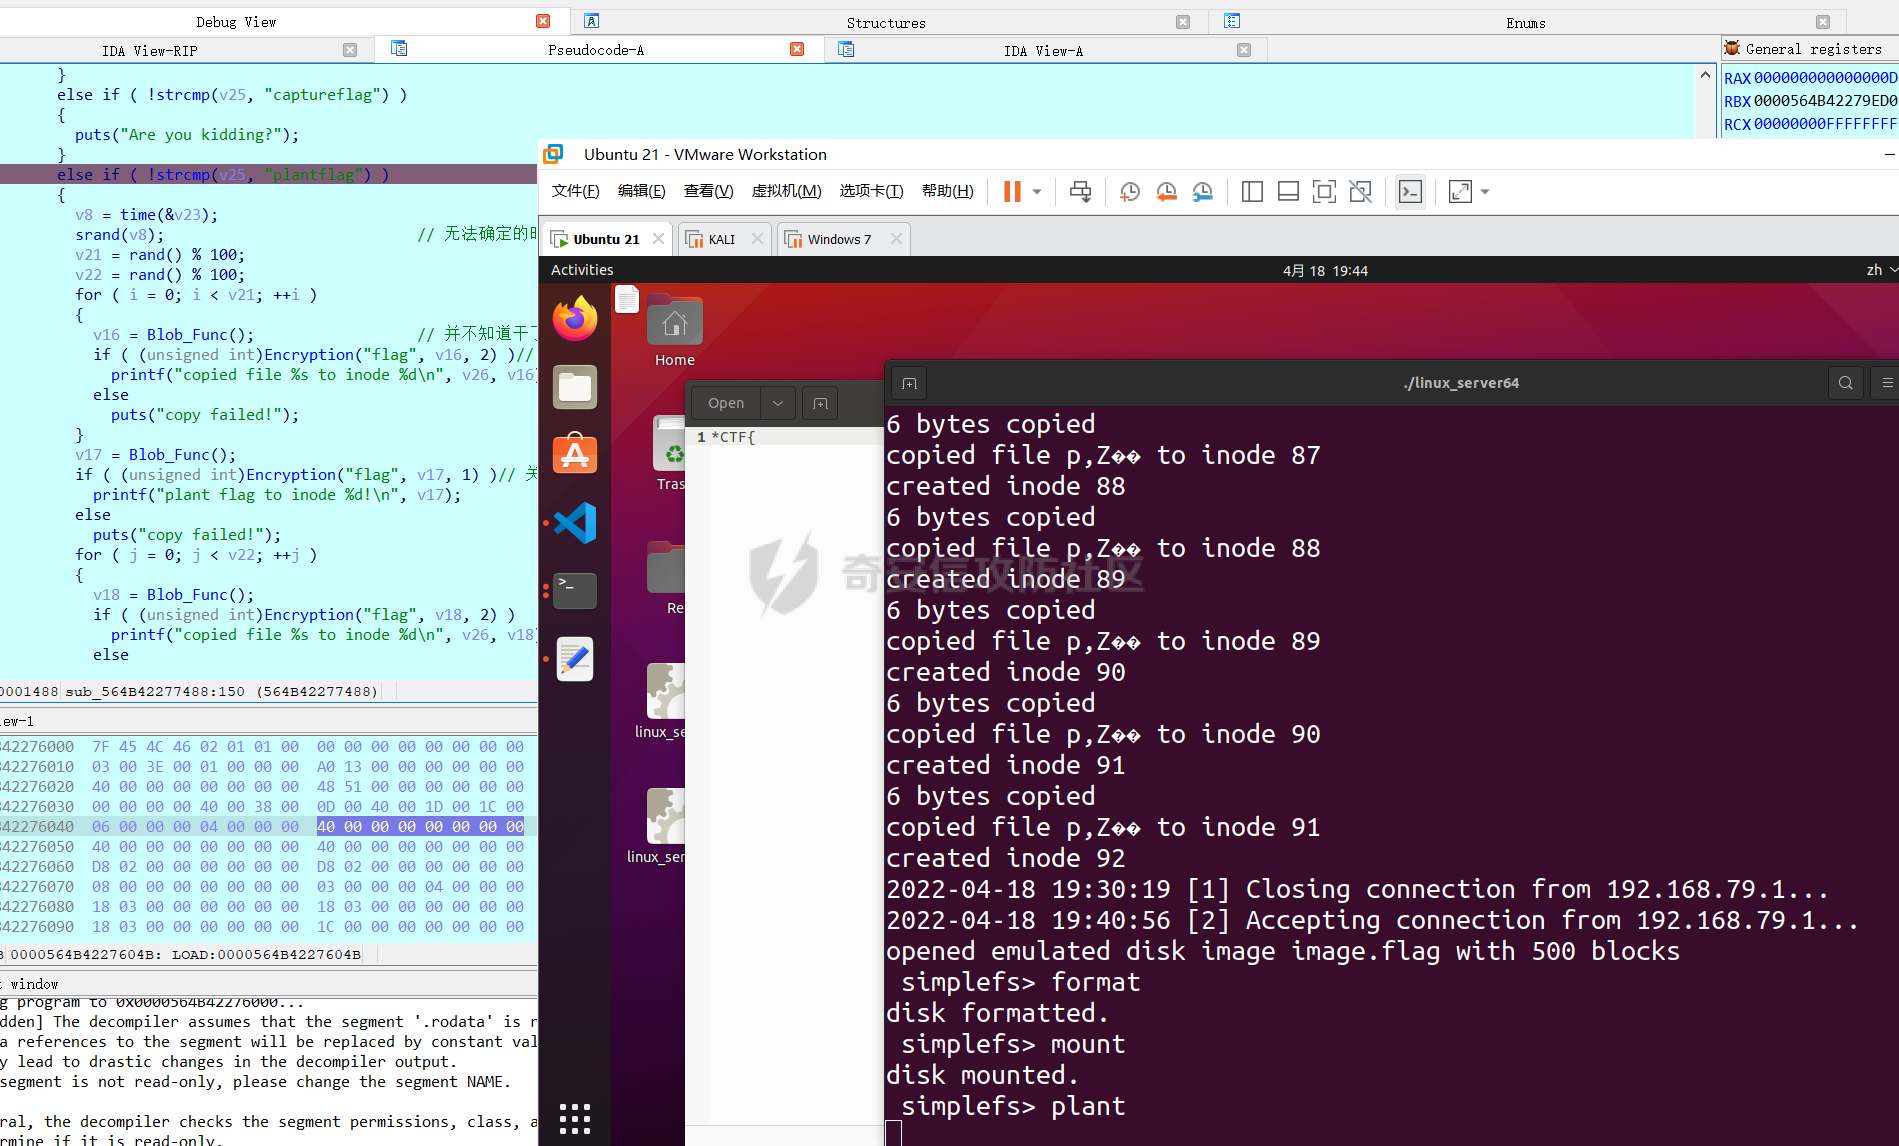The width and height of the screenshot is (1899, 1146).
Task: Select the Debug View tab in IDA
Action: click(x=236, y=22)
